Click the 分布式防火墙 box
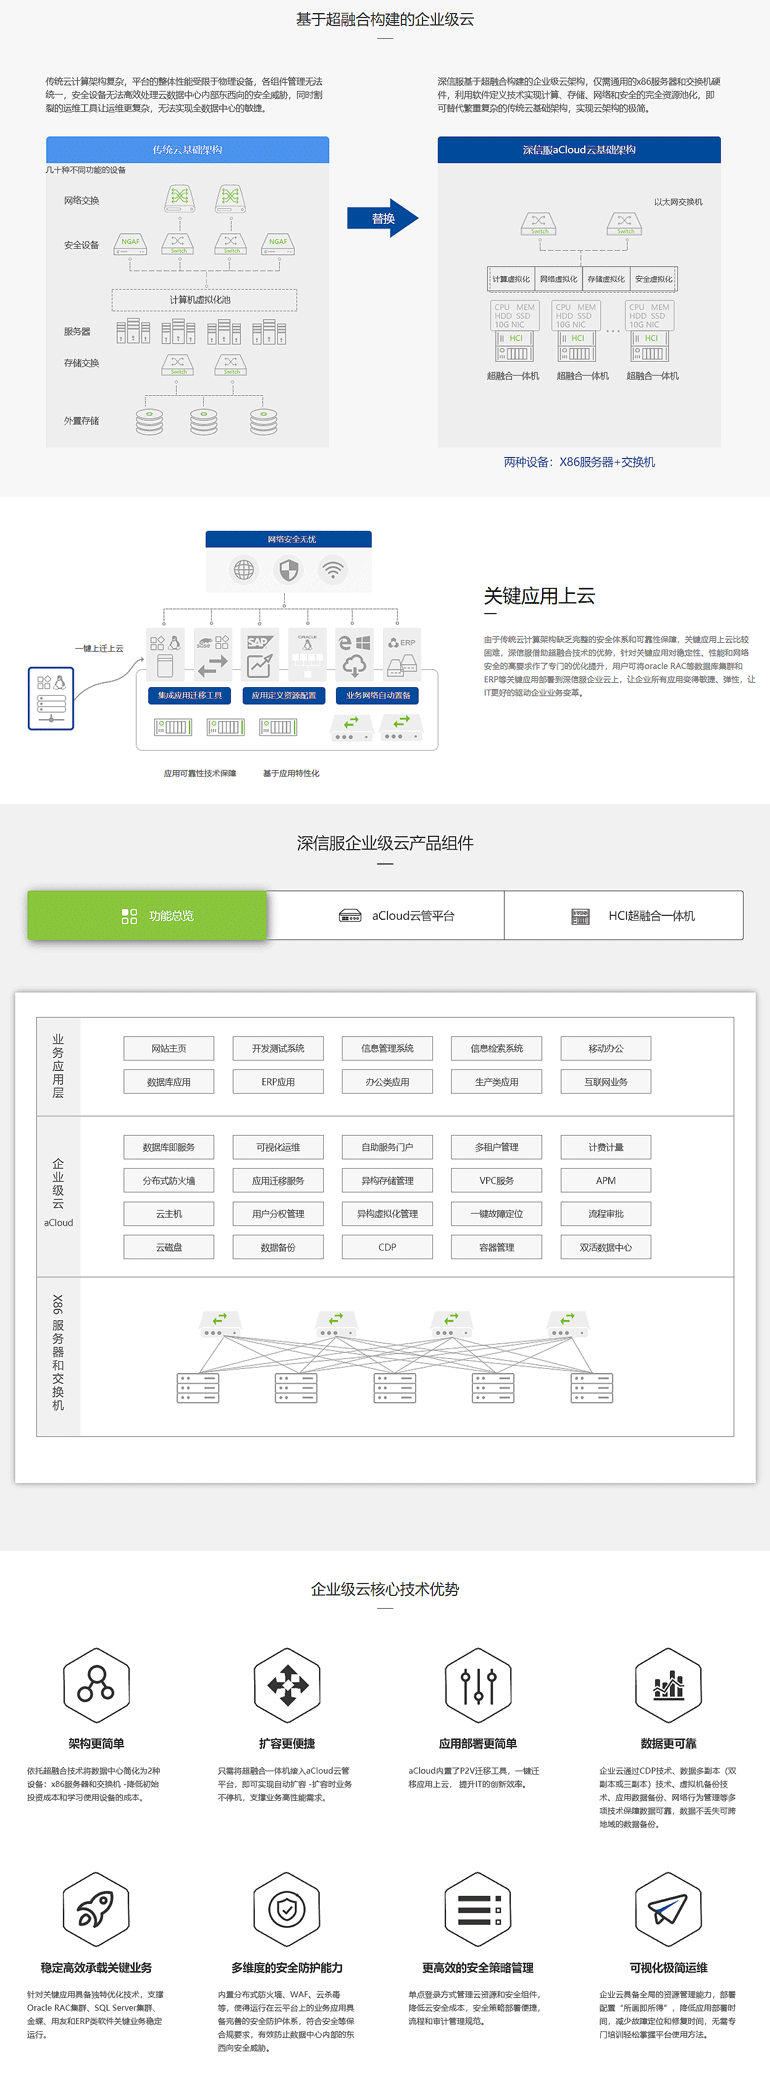770x2083 pixels. (x=169, y=1180)
